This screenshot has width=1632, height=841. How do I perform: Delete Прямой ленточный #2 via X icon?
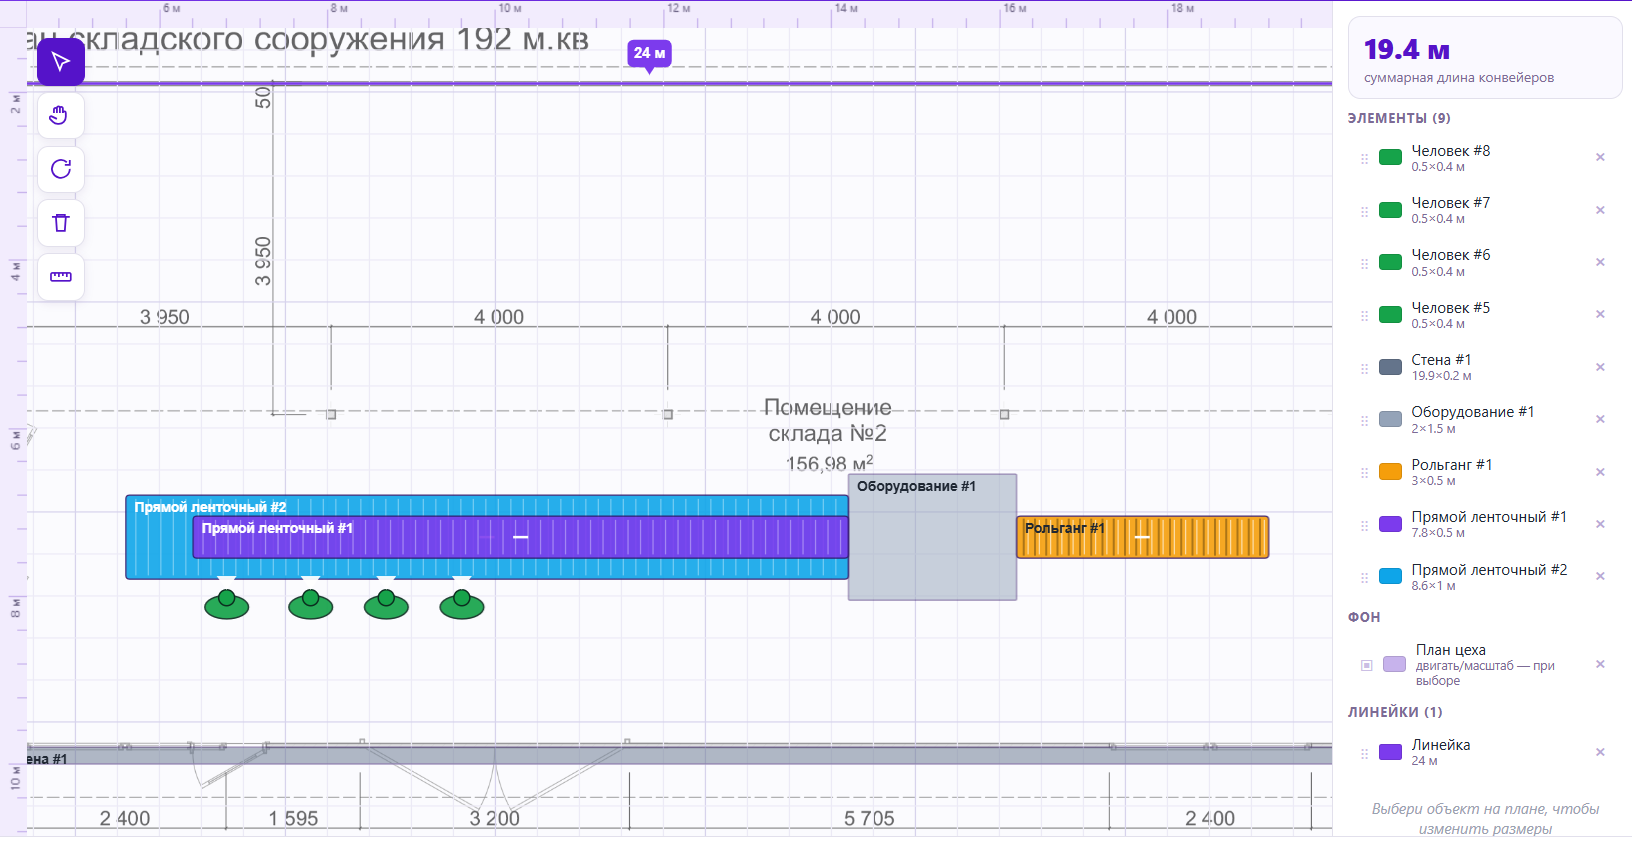pyautogui.click(x=1600, y=576)
